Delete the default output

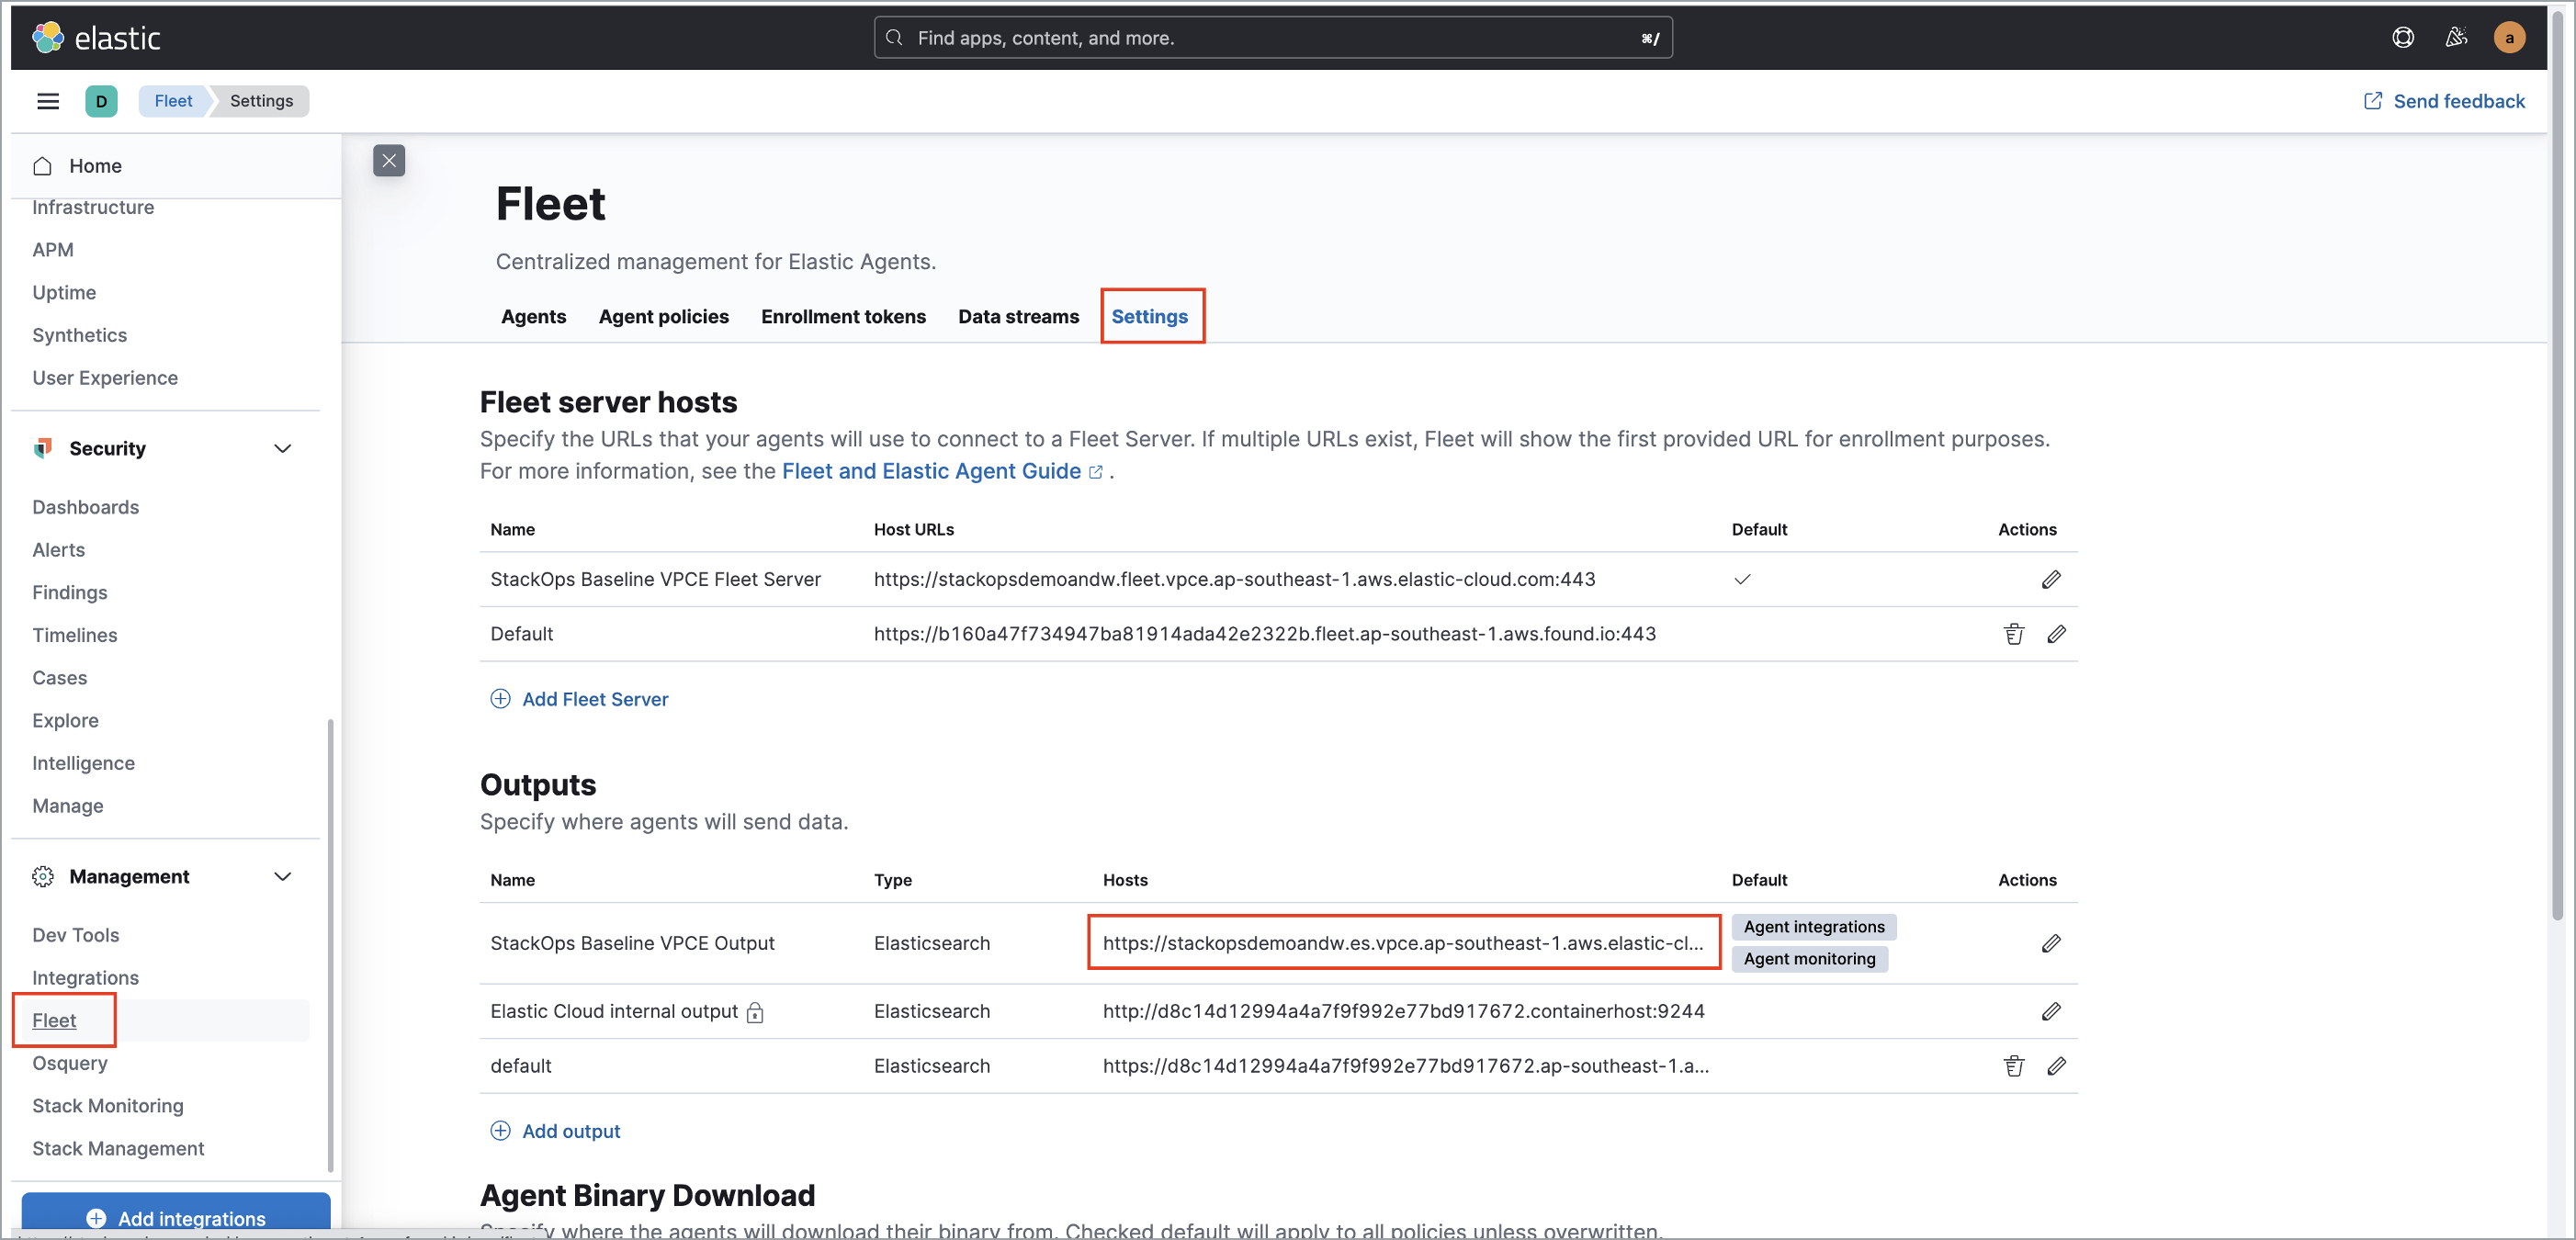(2013, 1065)
